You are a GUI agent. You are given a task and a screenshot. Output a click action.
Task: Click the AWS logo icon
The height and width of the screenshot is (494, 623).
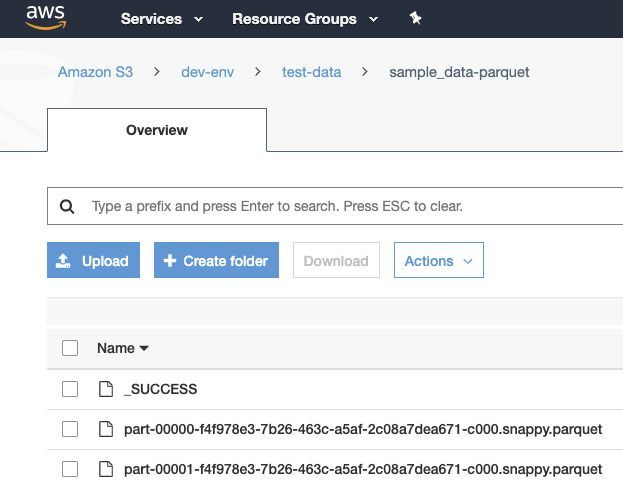point(46,18)
